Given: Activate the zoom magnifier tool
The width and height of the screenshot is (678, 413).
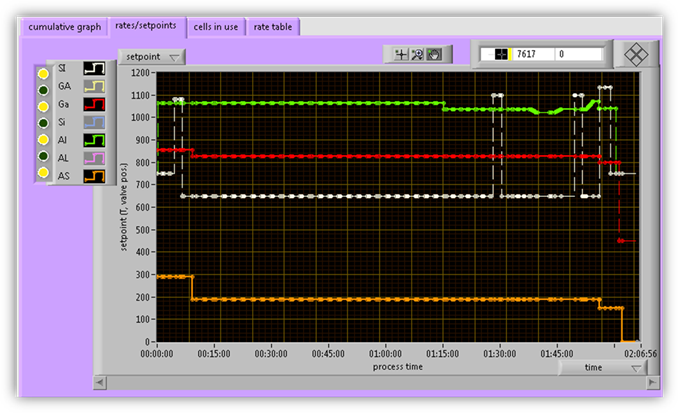Looking at the screenshot, I should pos(418,54).
